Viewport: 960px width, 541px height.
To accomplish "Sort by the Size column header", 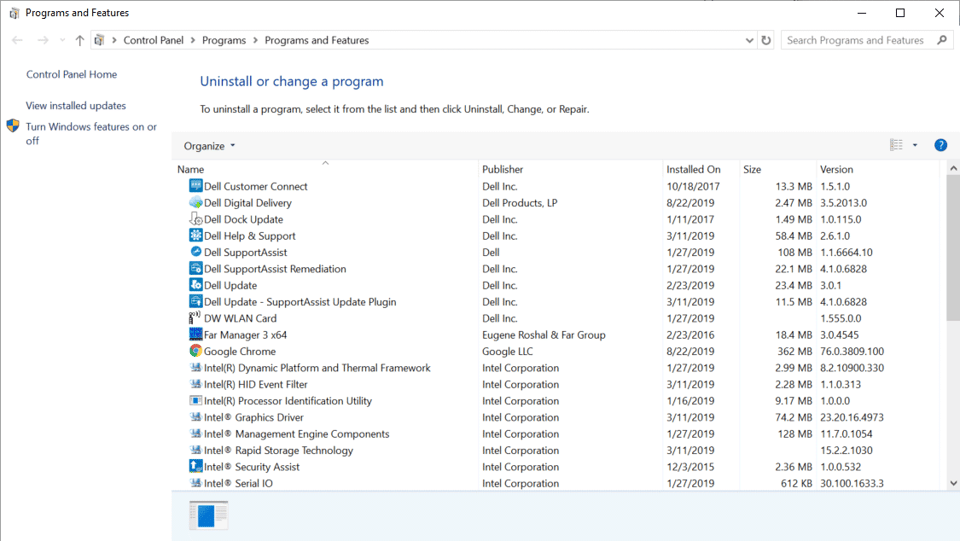I will click(778, 169).
